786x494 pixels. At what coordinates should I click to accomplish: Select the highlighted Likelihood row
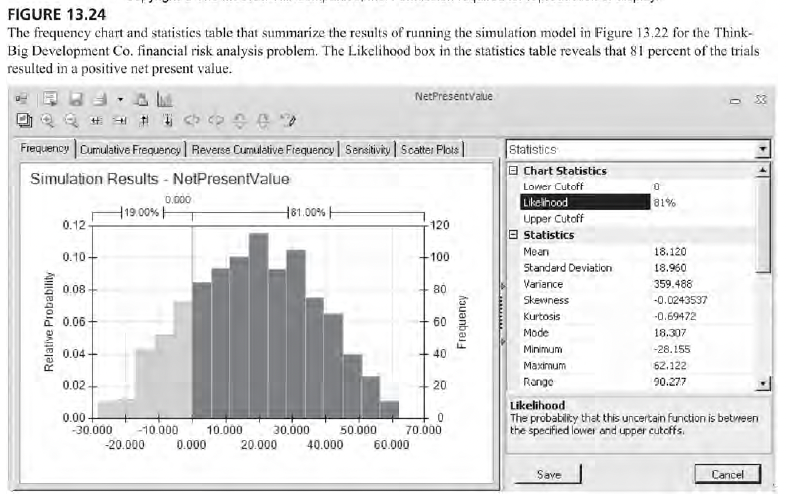point(585,203)
